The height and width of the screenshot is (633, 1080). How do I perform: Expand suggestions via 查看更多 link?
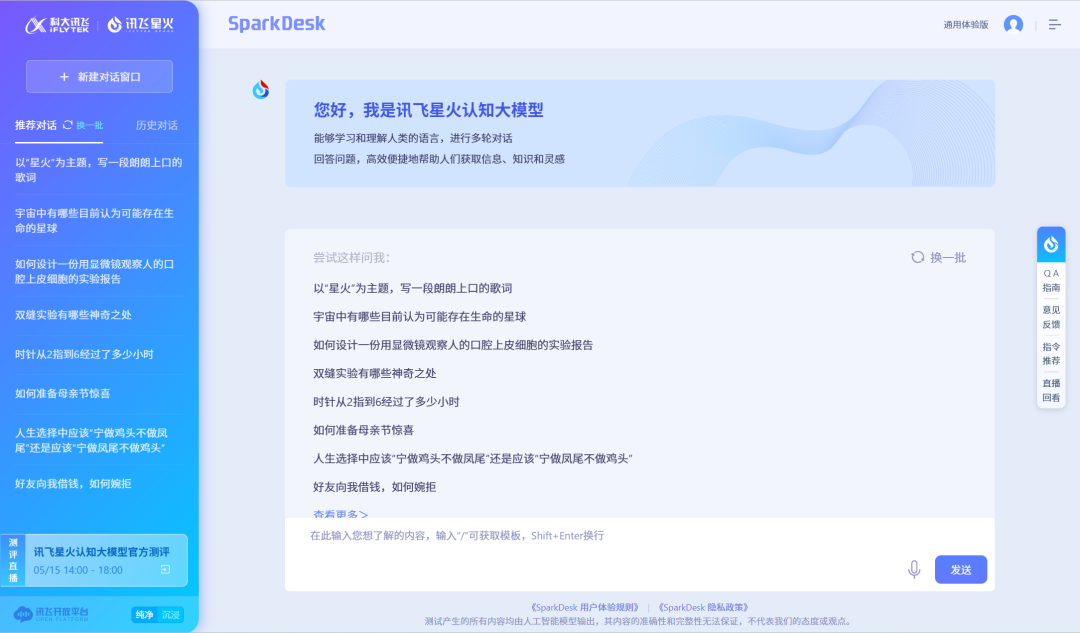340,514
